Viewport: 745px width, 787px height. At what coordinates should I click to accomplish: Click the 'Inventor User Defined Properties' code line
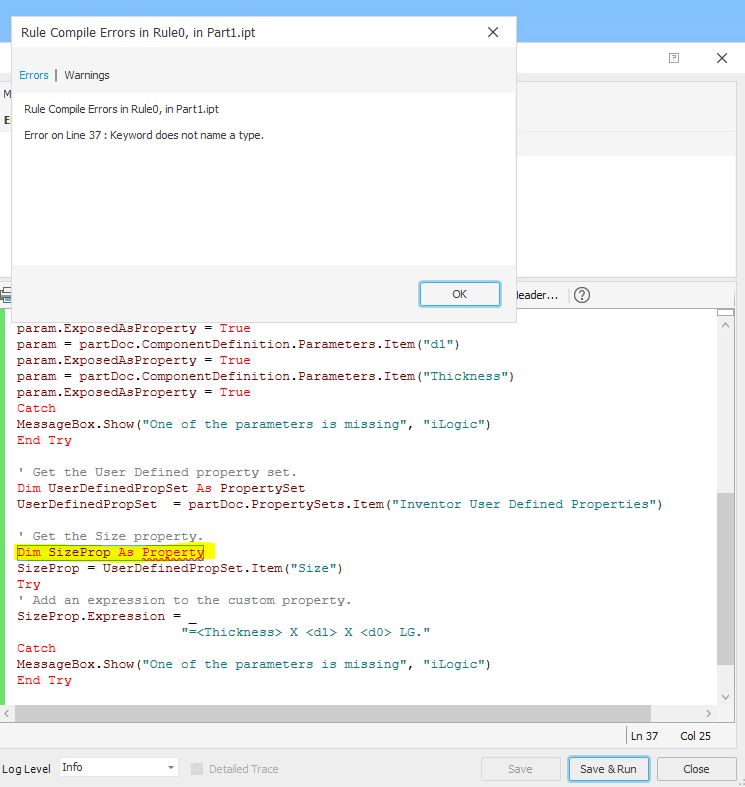340,504
